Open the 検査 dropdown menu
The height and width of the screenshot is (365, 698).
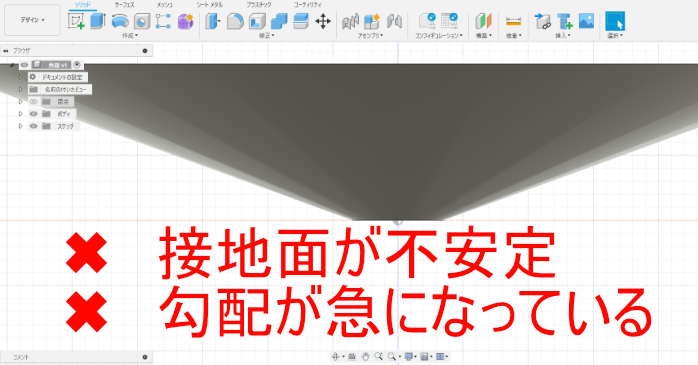click(514, 36)
